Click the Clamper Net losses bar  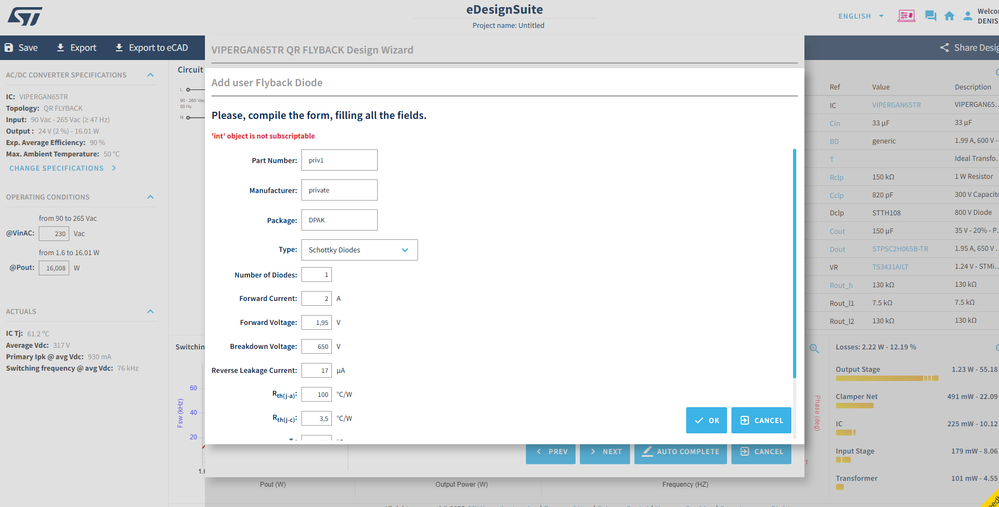click(x=854, y=406)
